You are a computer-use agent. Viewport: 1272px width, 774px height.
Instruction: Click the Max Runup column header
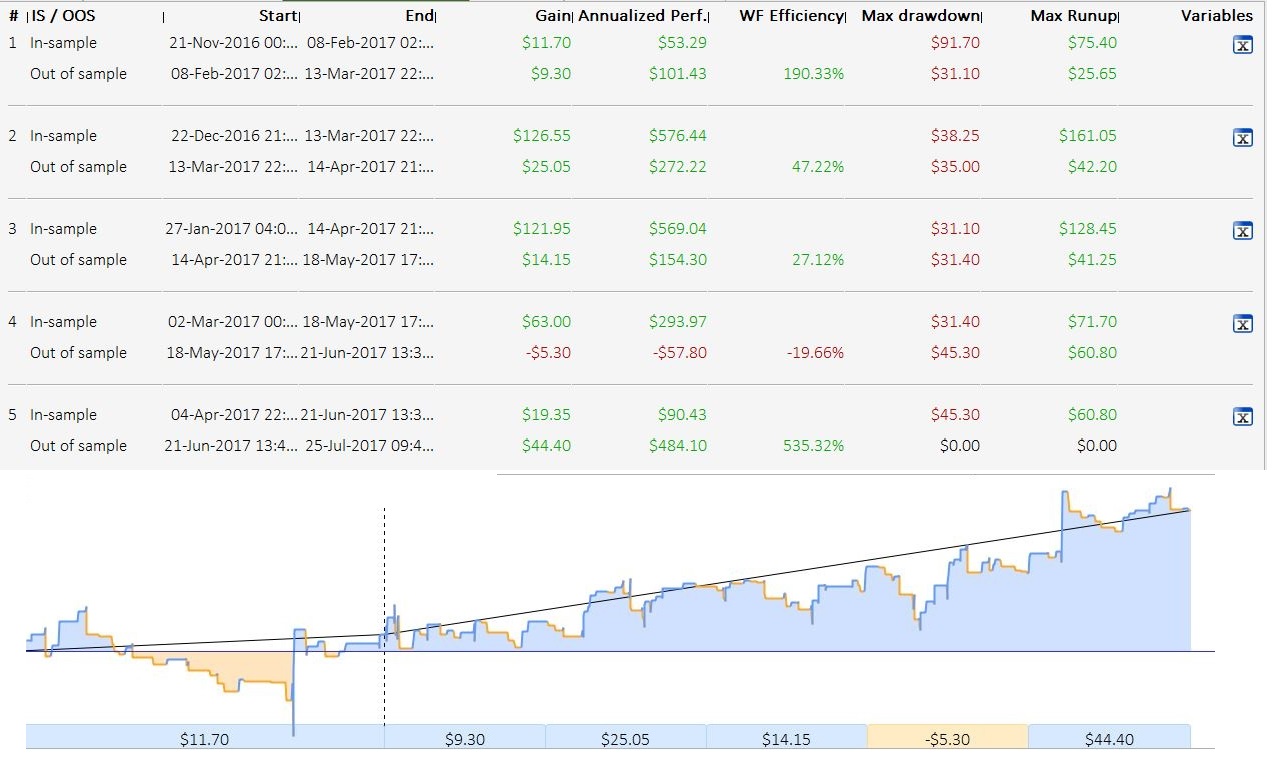pyautogui.click(x=1073, y=16)
